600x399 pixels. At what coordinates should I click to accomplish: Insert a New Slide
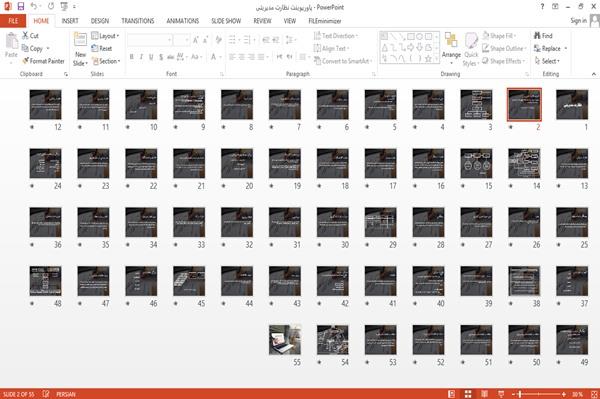click(x=80, y=50)
